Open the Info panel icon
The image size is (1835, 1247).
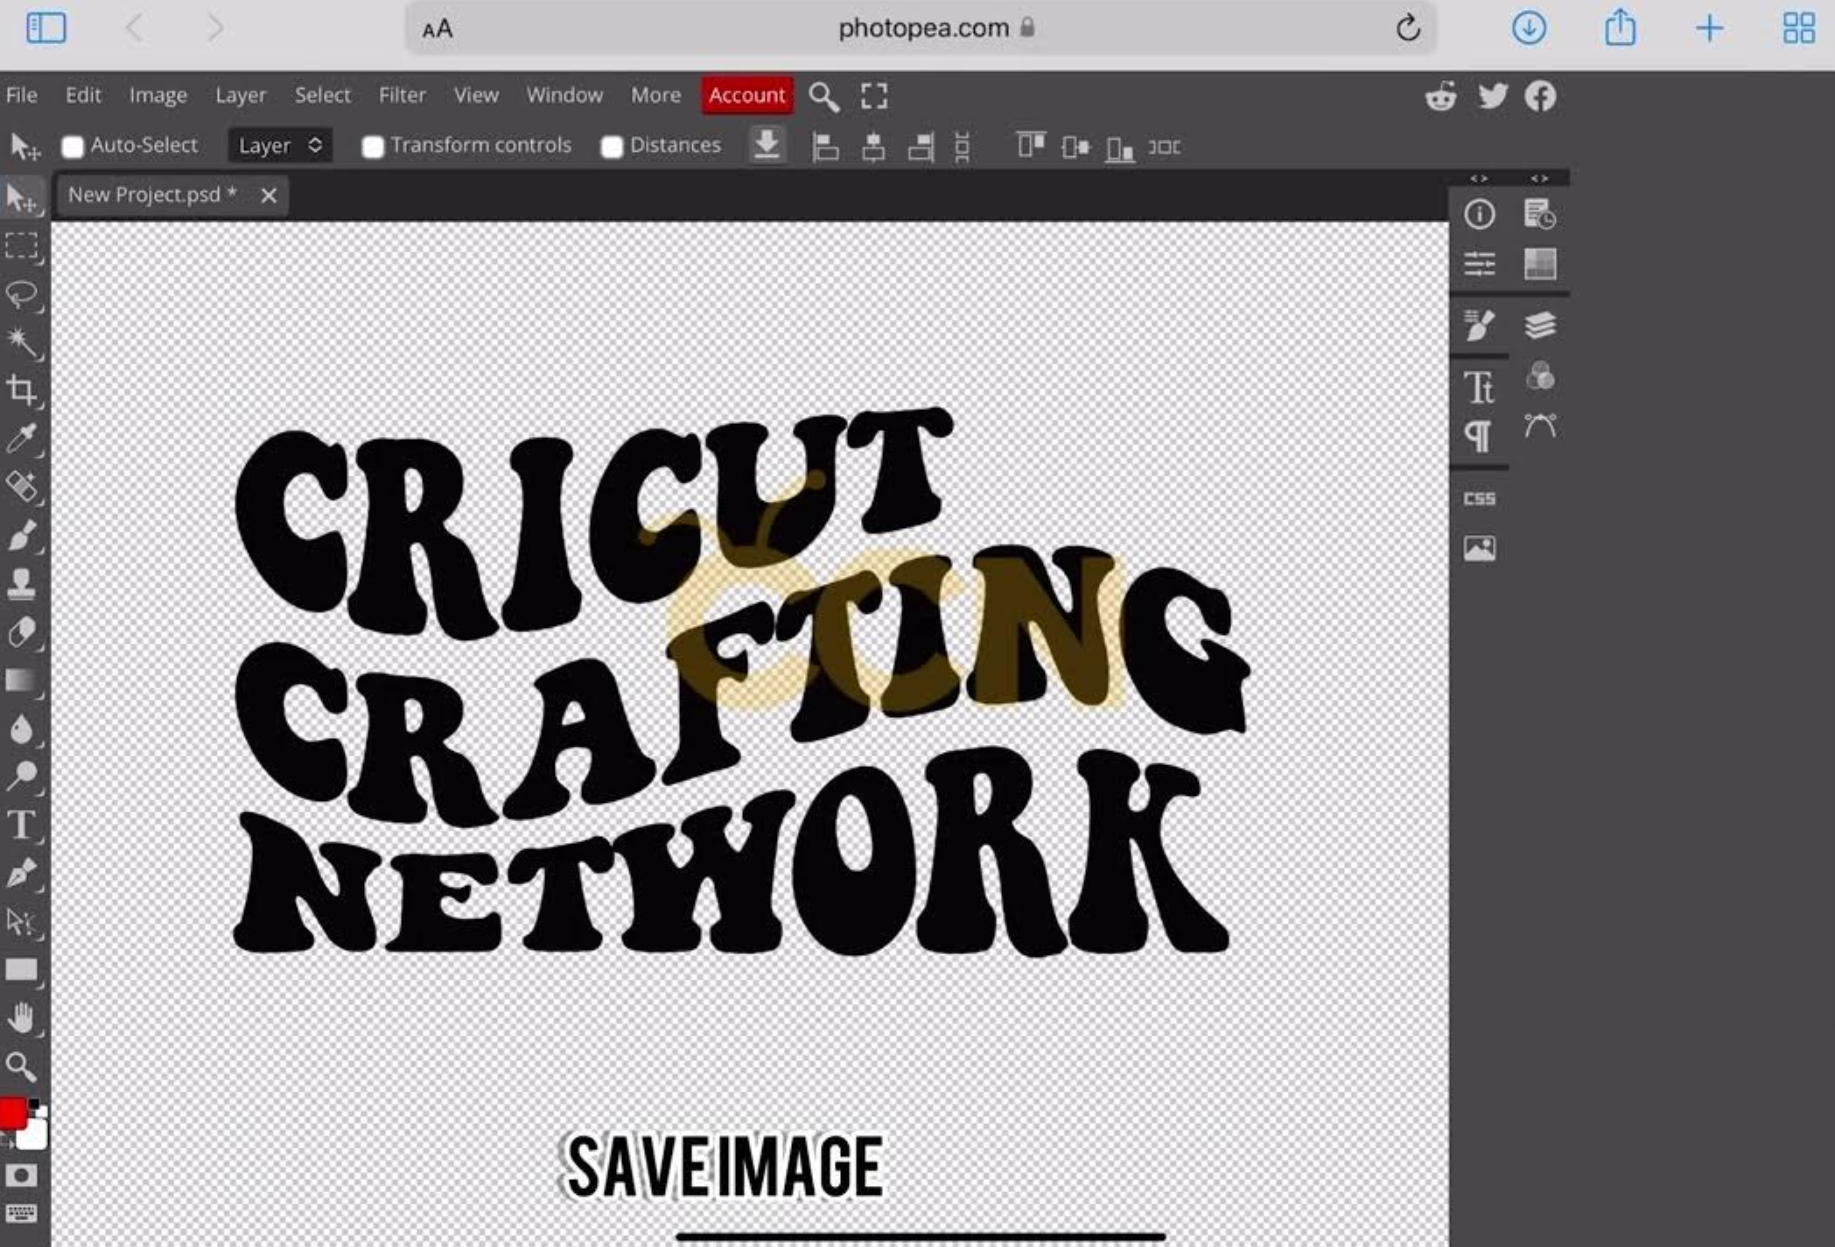coord(1479,214)
